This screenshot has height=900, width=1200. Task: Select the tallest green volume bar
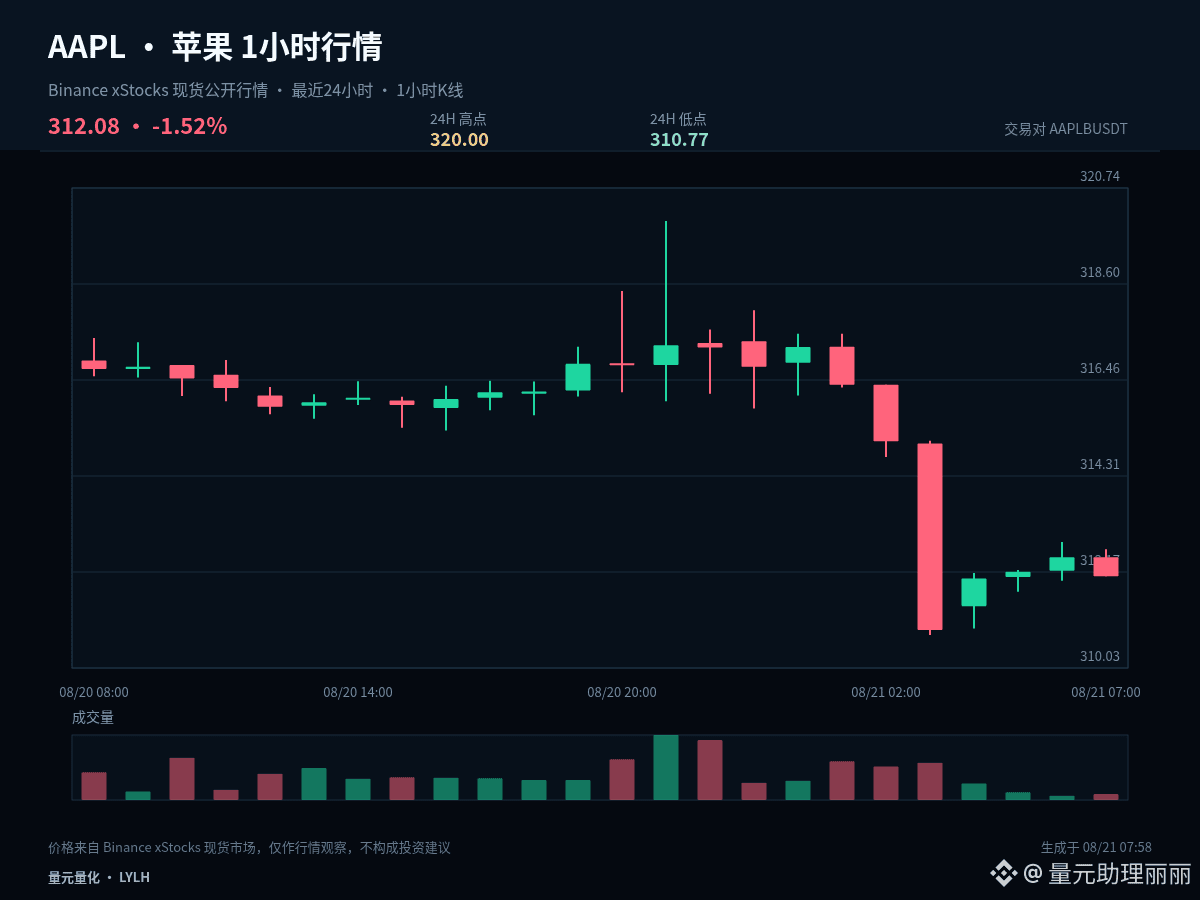pos(666,767)
